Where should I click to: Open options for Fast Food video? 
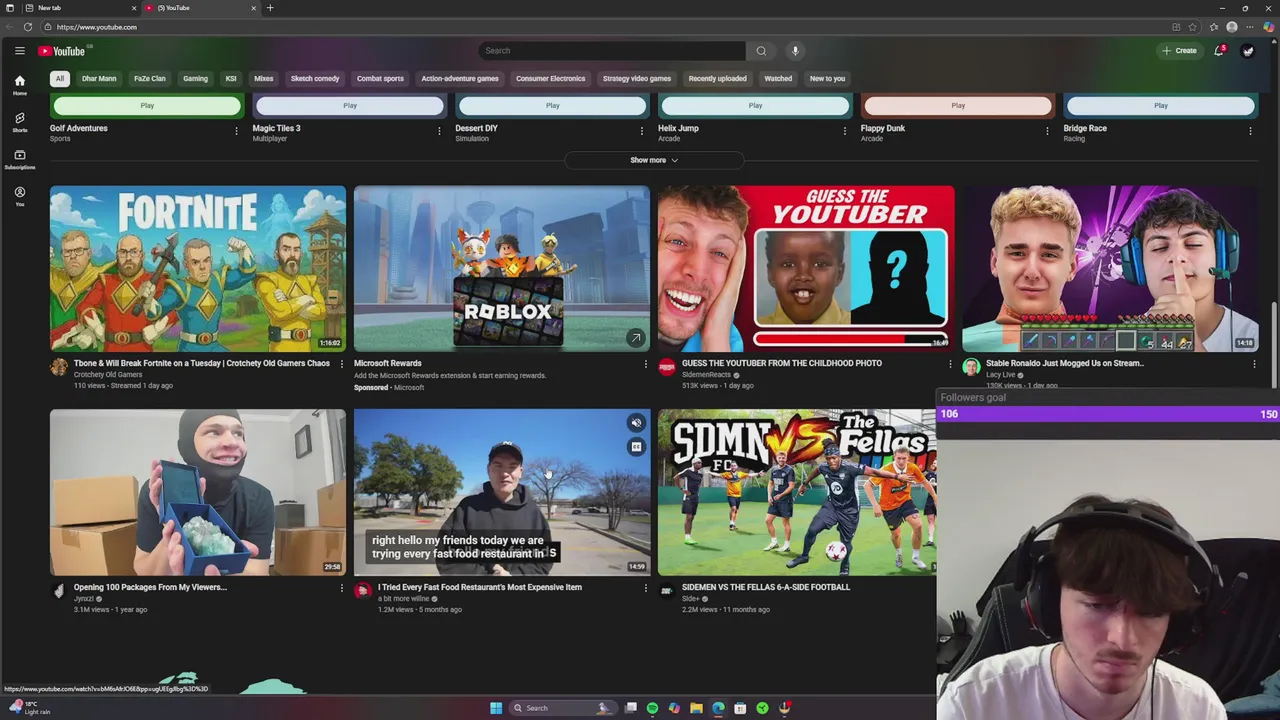(x=645, y=589)
